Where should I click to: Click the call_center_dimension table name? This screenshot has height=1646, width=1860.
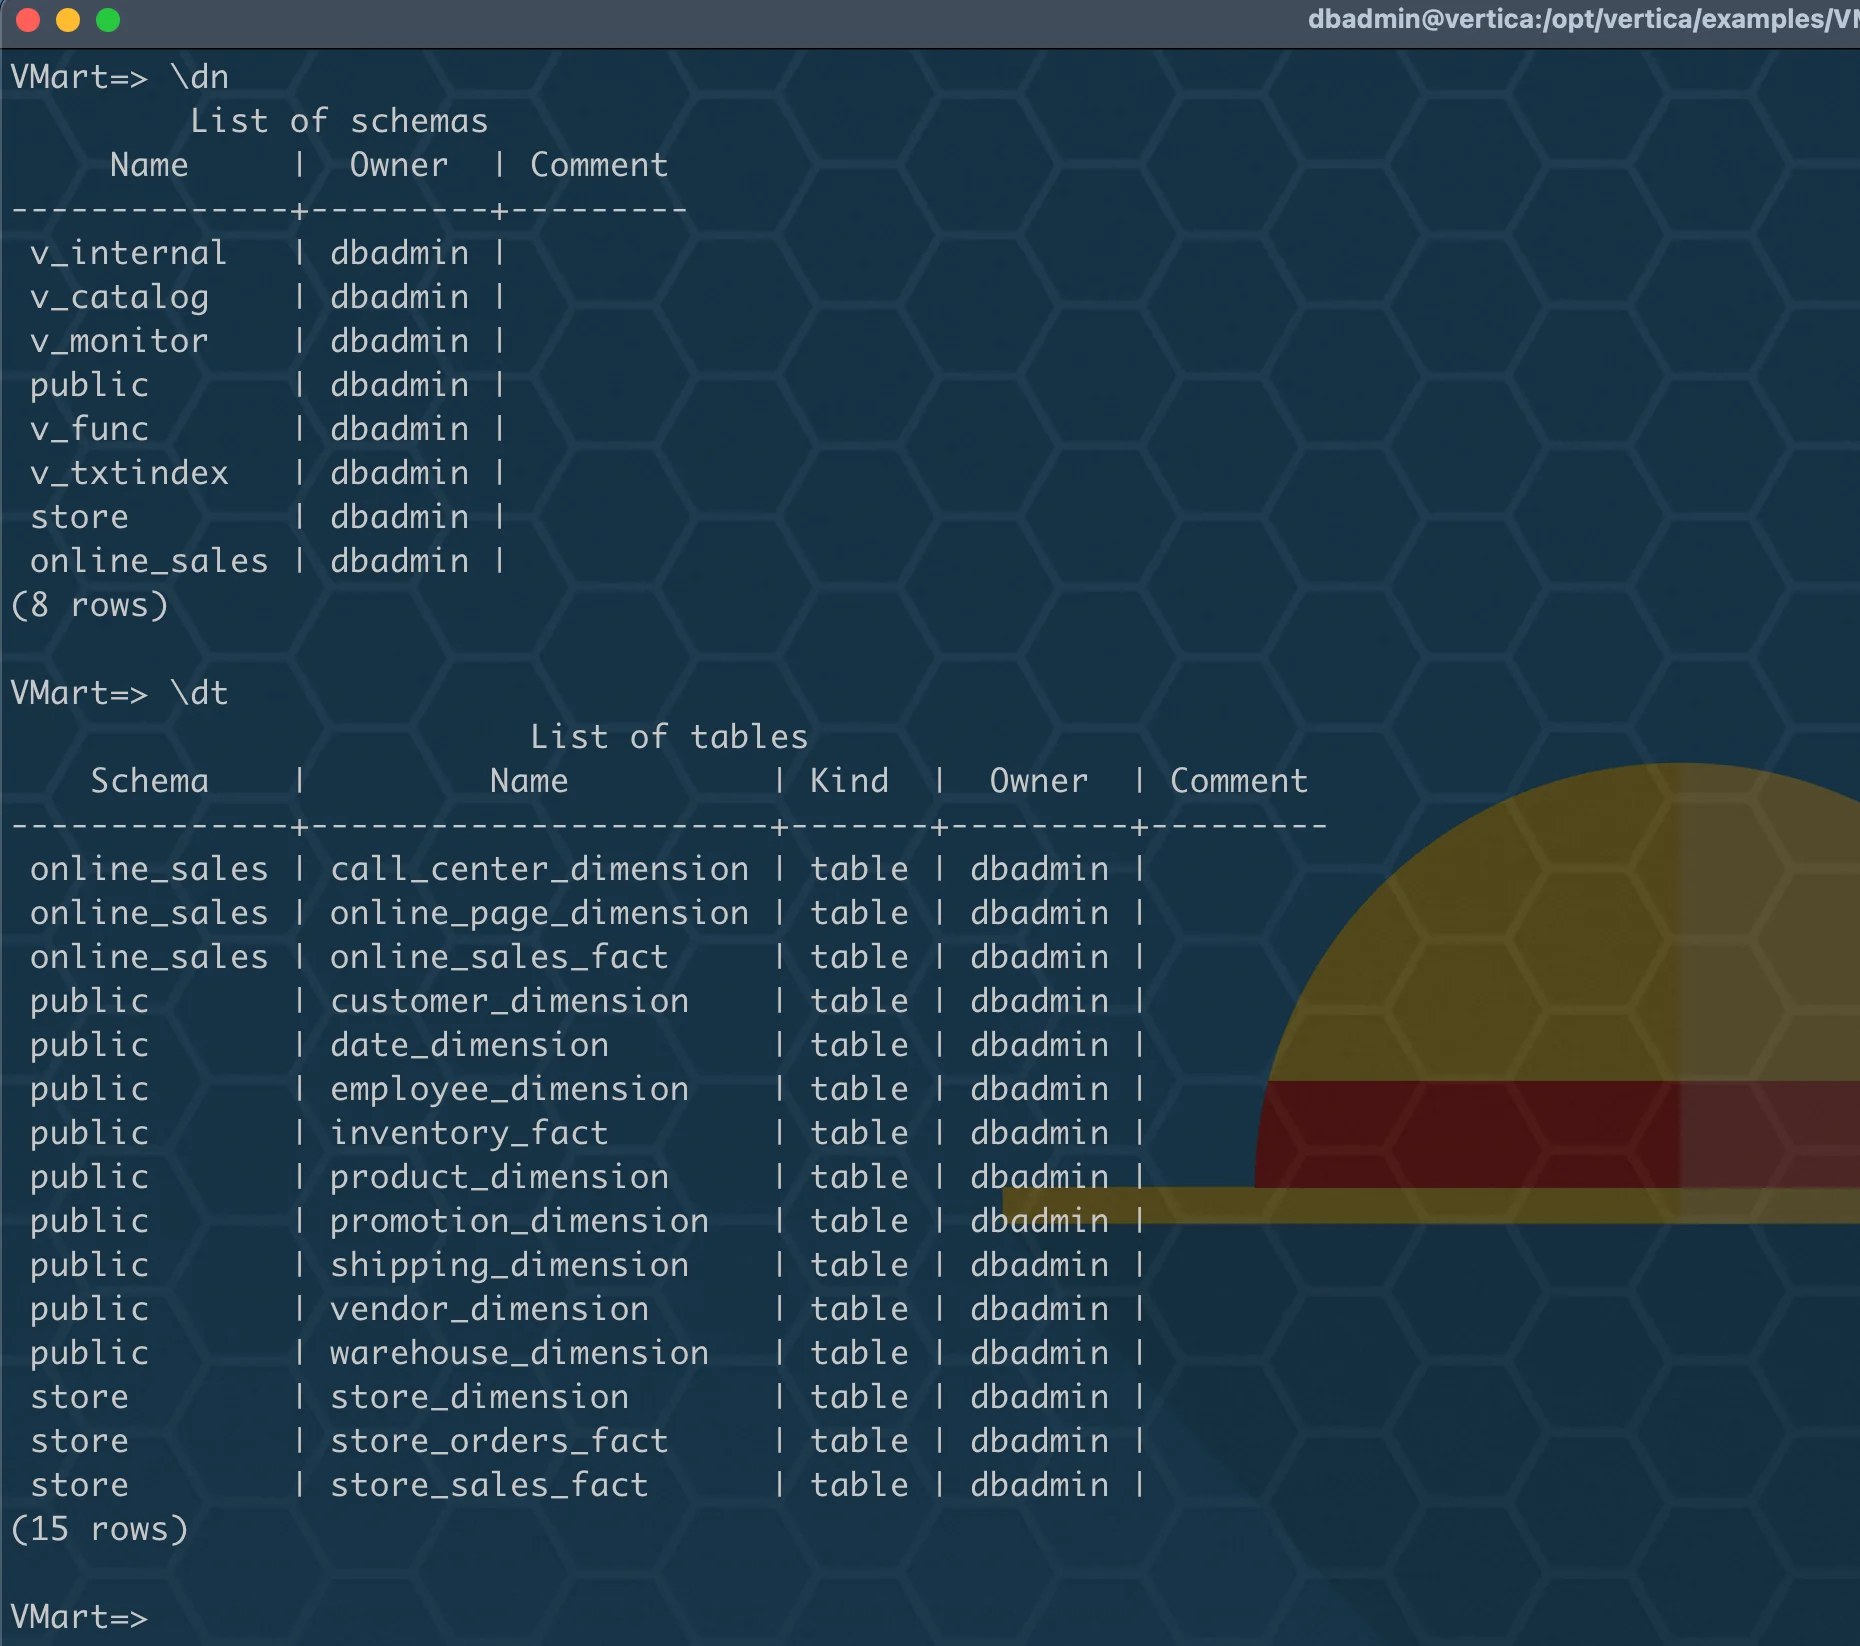point(539,869)
